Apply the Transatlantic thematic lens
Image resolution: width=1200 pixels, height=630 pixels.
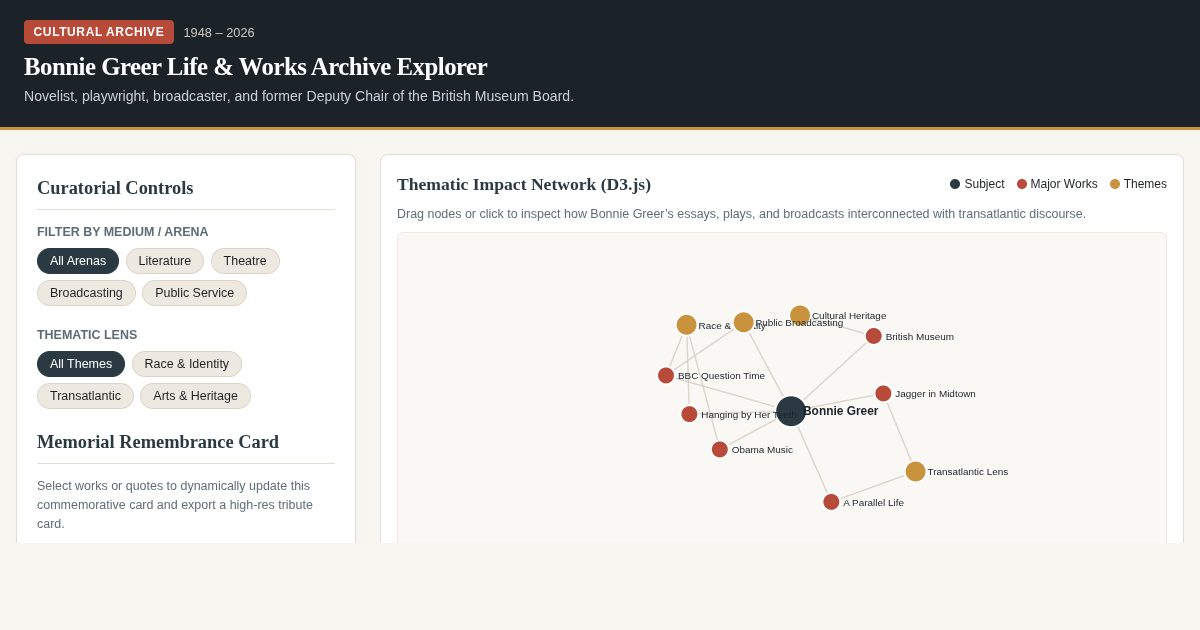pos(85,396)
